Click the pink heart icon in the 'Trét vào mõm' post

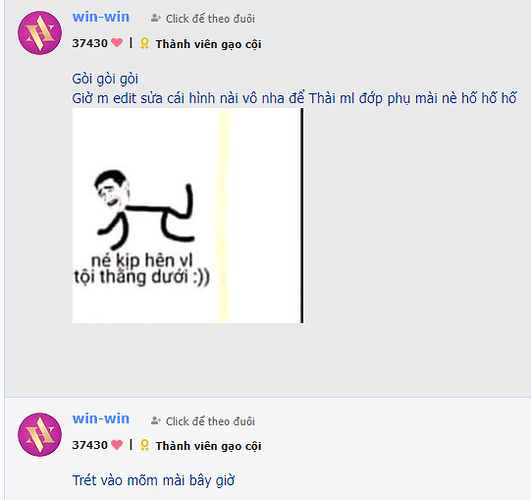click(x=117, y=444)
